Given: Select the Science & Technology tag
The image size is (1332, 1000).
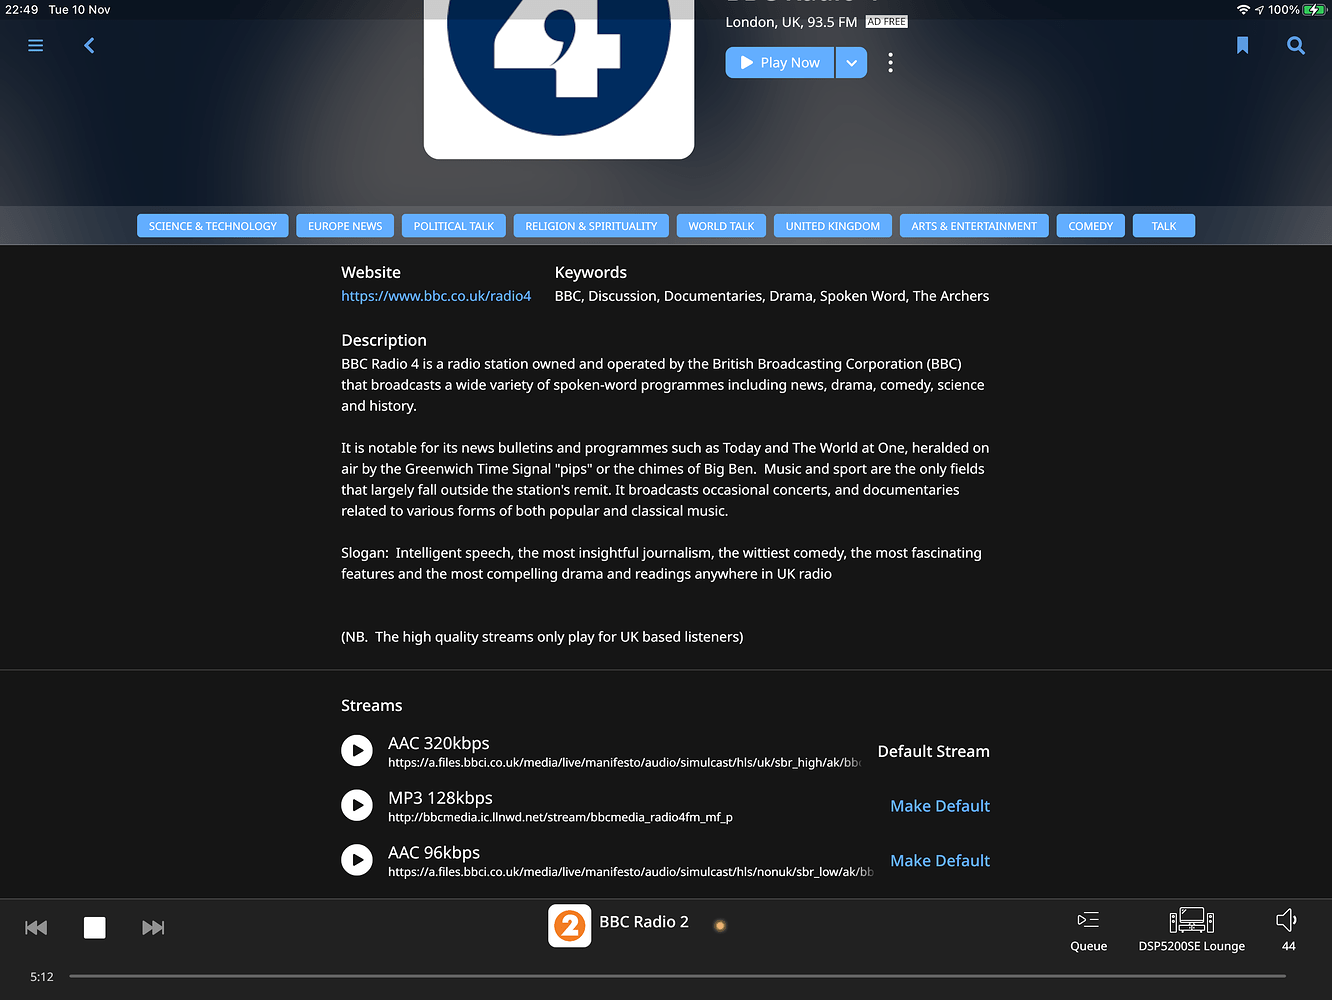Looking at the screenshot, I should (213, 226).
